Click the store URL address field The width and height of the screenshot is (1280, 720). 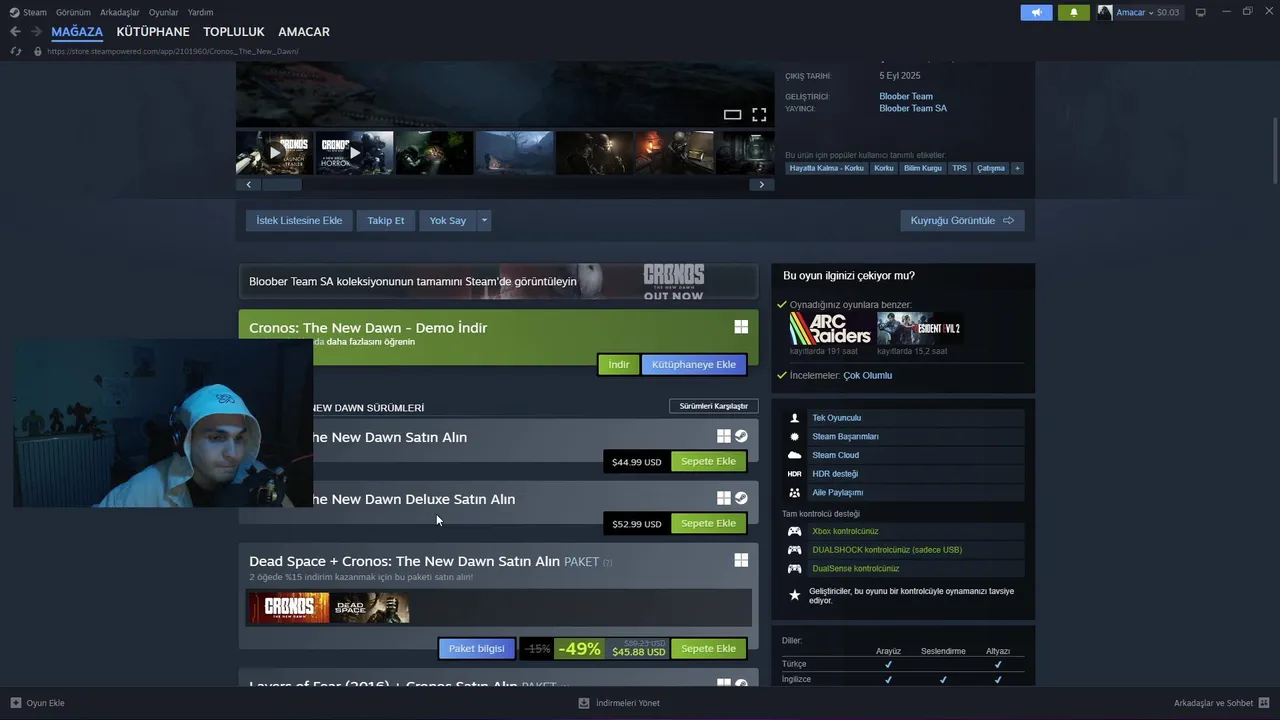tap(172, 51)
